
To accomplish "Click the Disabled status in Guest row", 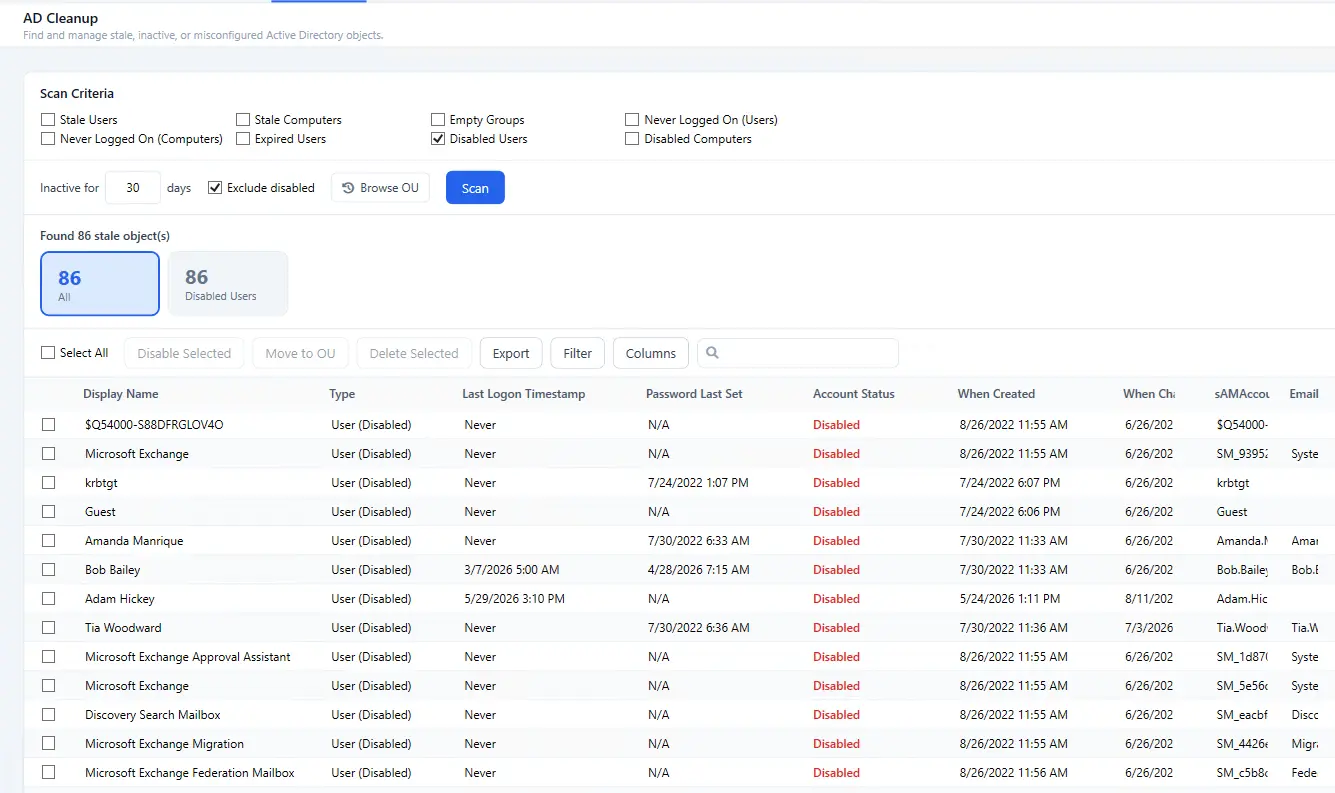I will (x=836, y=512).
